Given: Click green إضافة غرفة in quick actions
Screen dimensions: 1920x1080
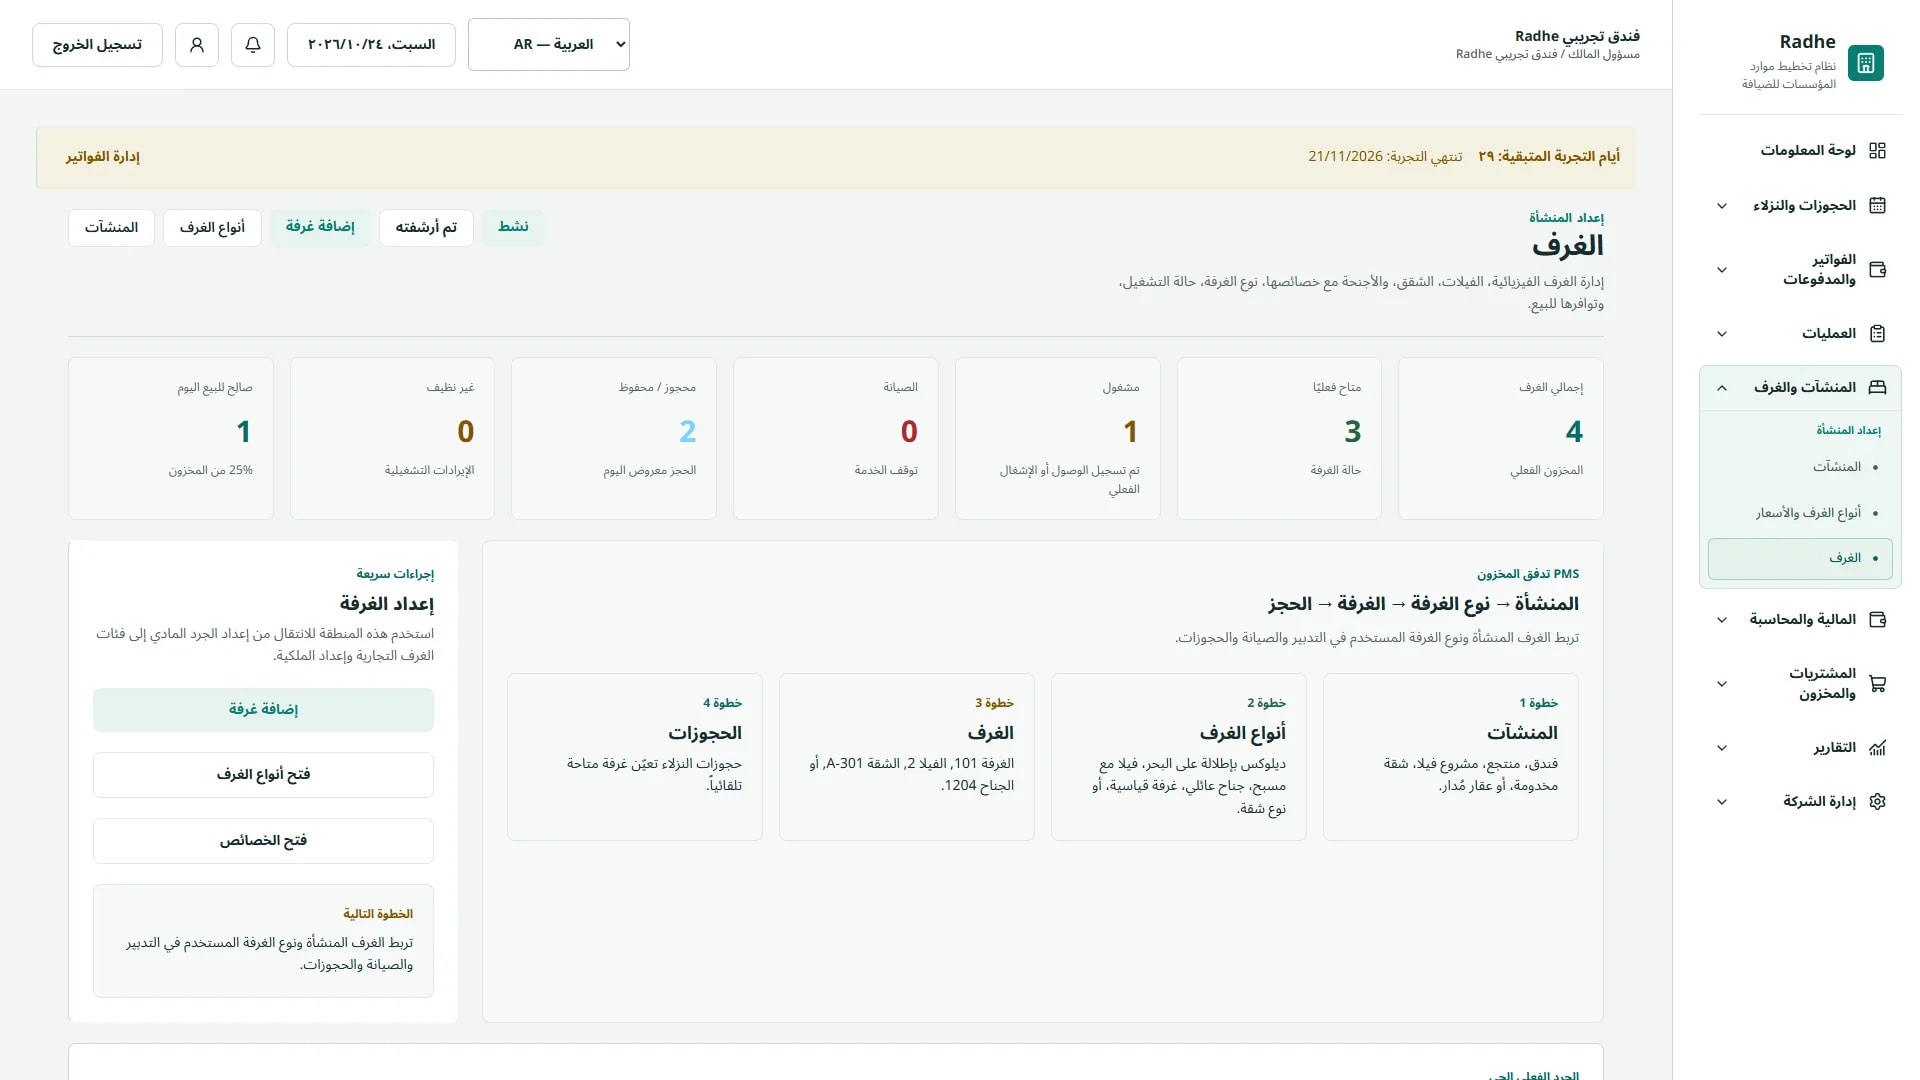Looking at the screenshot, I should (x=263, y=710).
